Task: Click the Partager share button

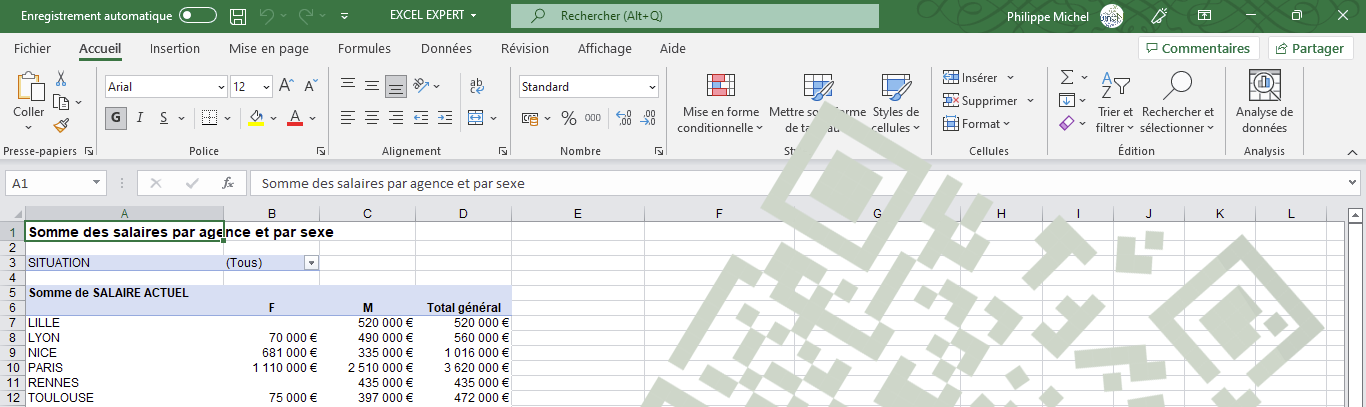Action: point(1311,48)
